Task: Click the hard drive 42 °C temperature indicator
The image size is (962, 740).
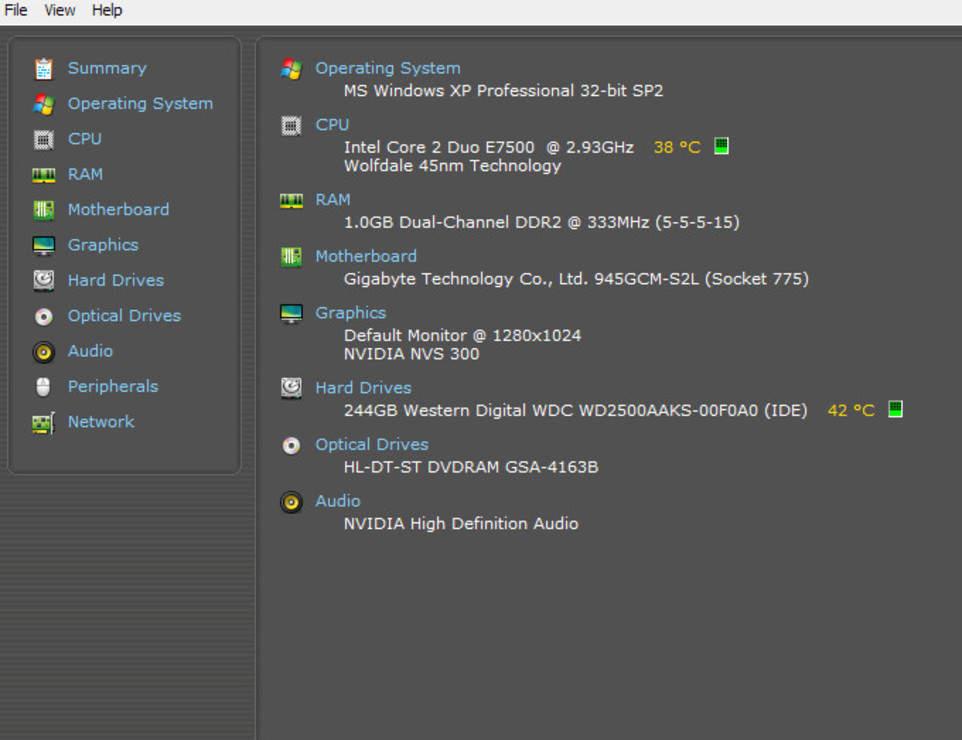Action: [895, 409]
